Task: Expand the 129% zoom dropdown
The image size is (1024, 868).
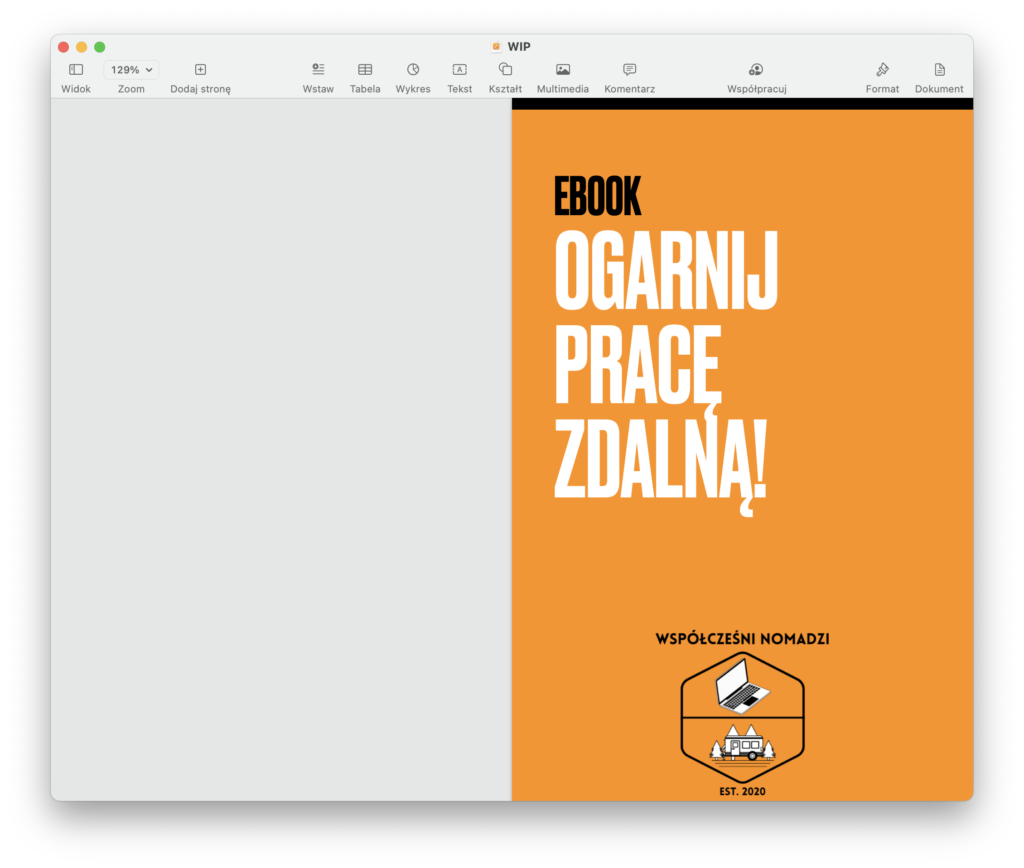Action: coord(131,70)
